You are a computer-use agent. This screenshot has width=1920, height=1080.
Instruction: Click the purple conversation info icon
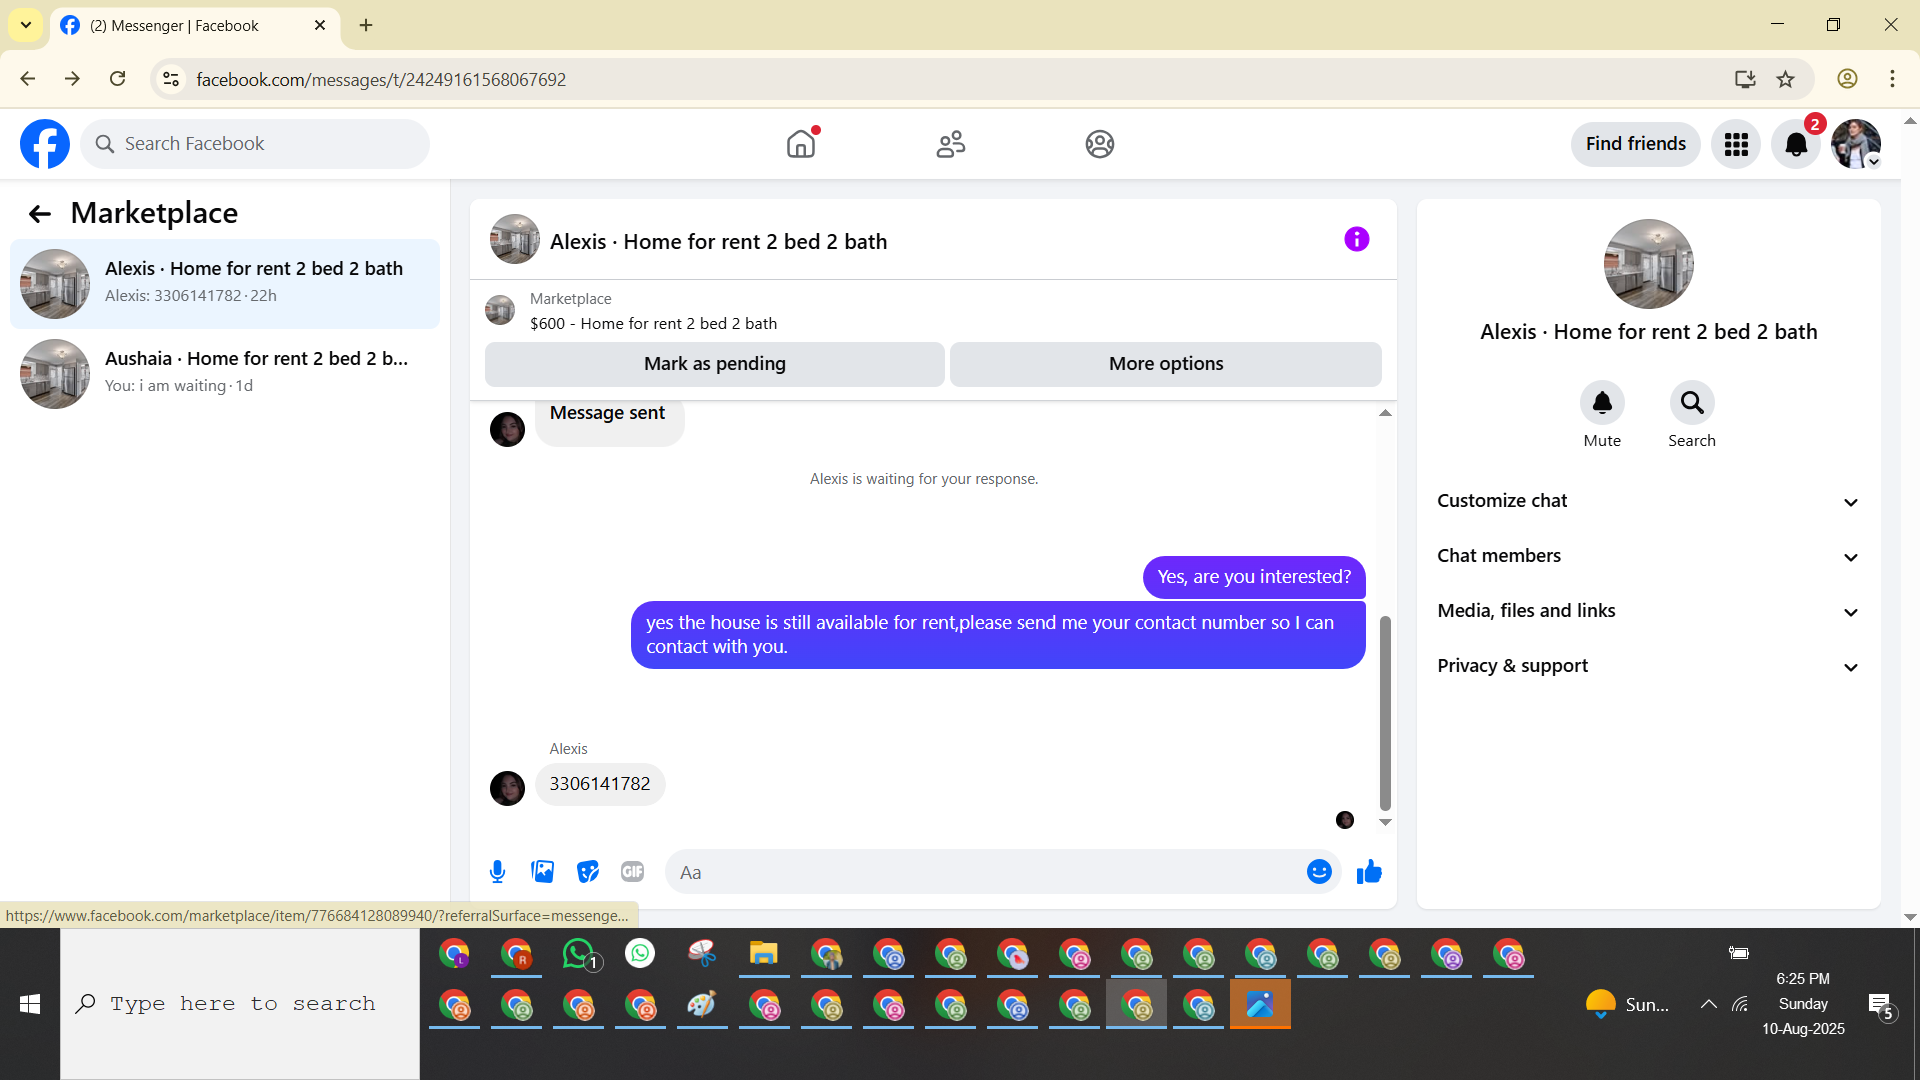click(x=1356, y=240)
